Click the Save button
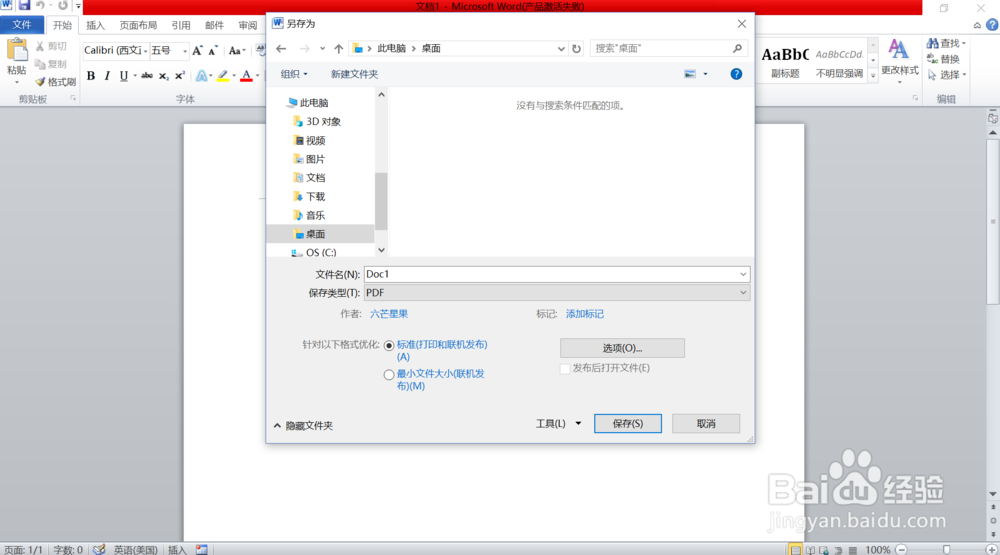 [628, 424]
